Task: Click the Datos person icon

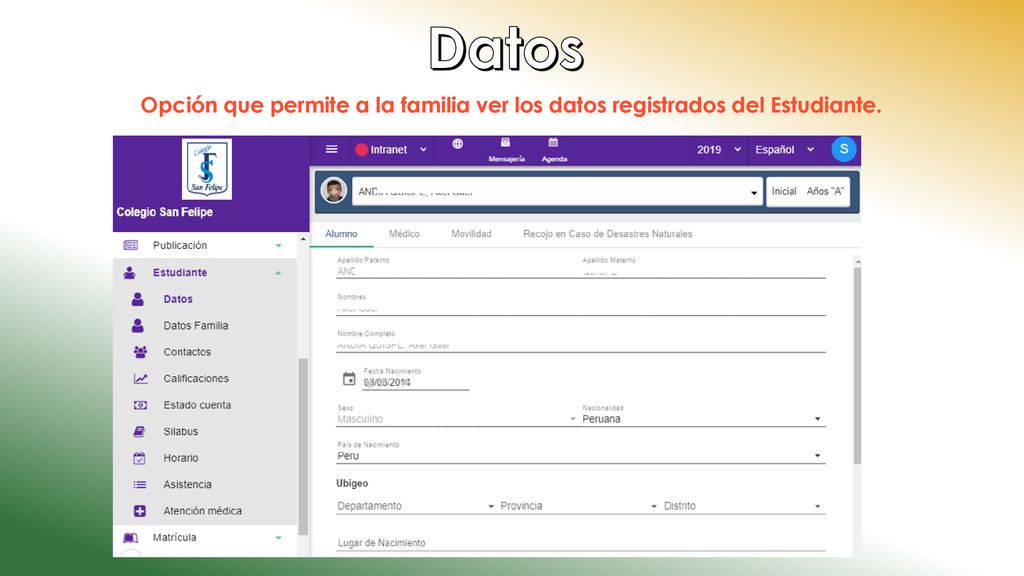Action: point(137,299)
